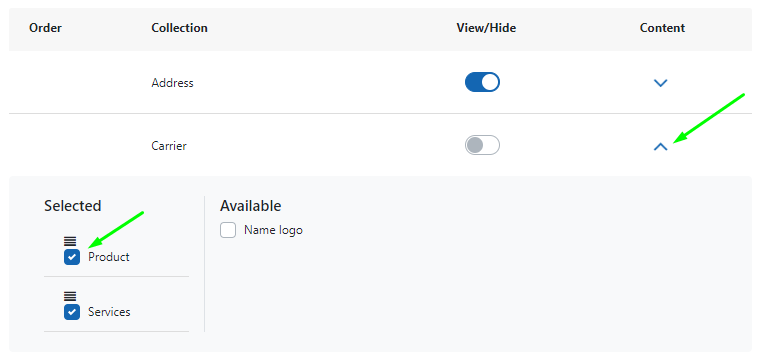
Task: Click the Services label text
Action: coord(109,312)
